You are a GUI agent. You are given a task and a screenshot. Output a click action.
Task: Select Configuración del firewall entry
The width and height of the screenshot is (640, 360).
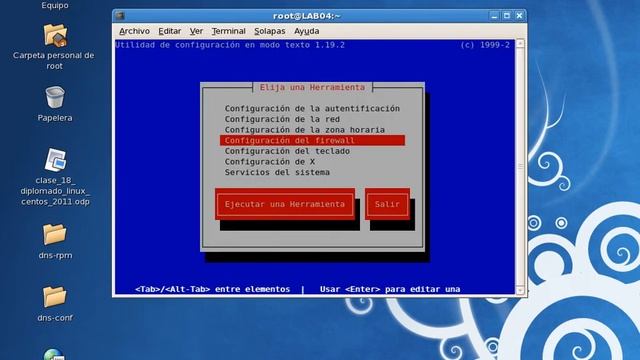312,140
